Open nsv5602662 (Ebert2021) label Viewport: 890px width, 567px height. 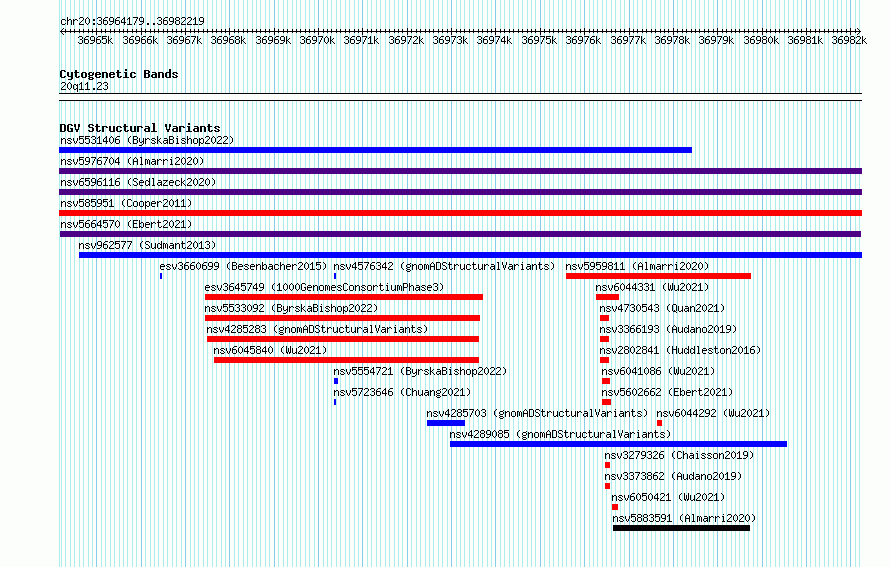coord(668,392)
